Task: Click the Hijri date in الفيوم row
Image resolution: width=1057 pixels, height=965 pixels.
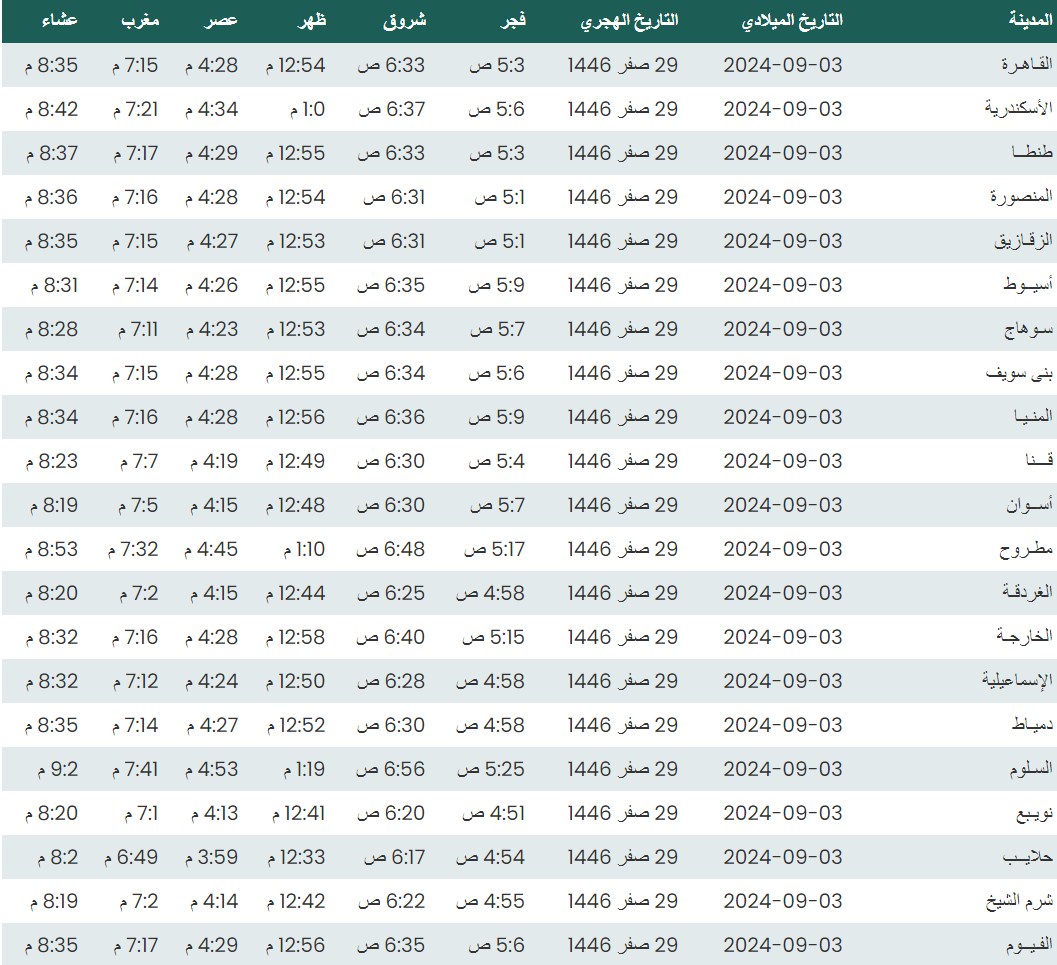Action: click(x=622, y=945)
